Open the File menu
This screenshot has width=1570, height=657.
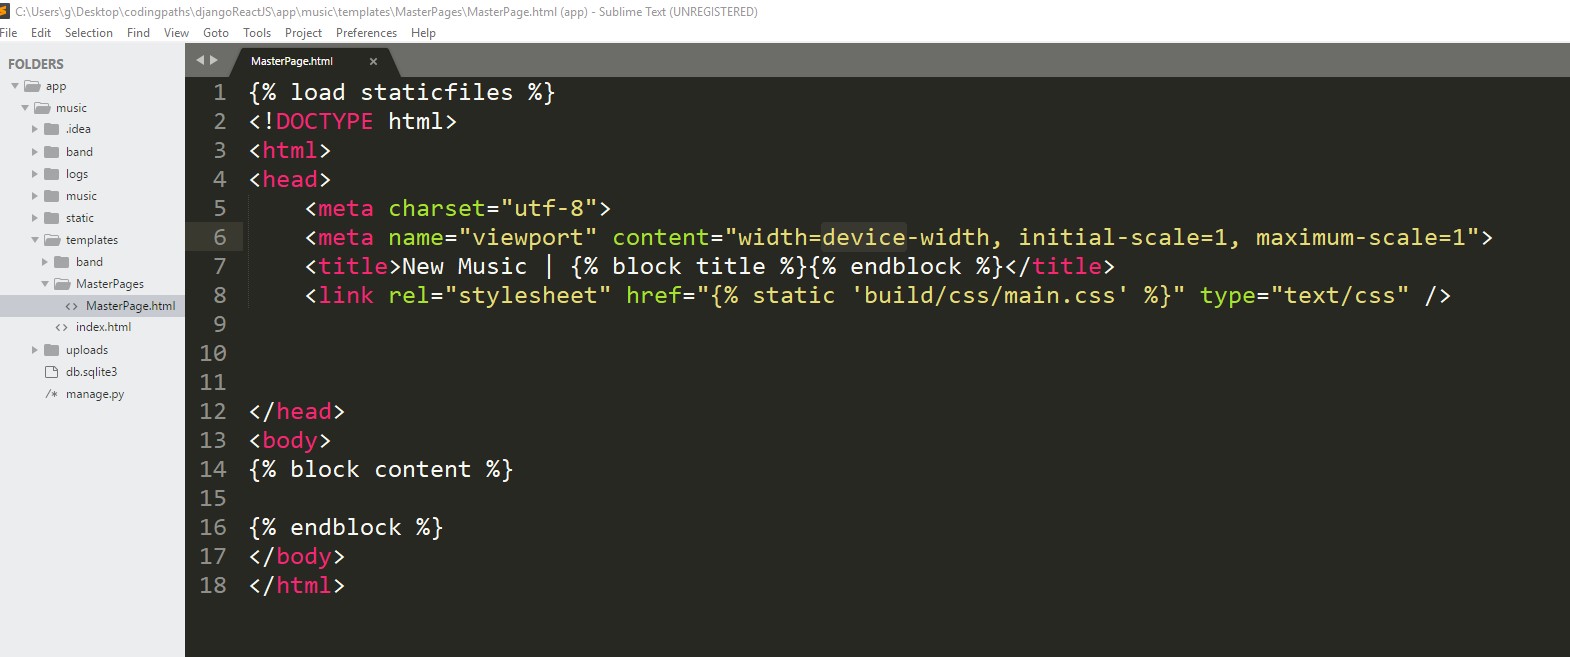pyautogui.click(x=8, y=33)
